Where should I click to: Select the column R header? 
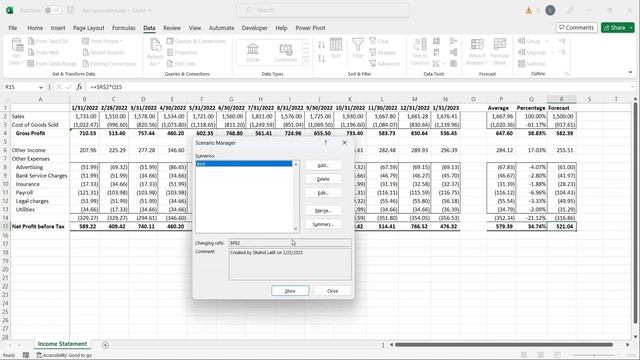[562, 99]
